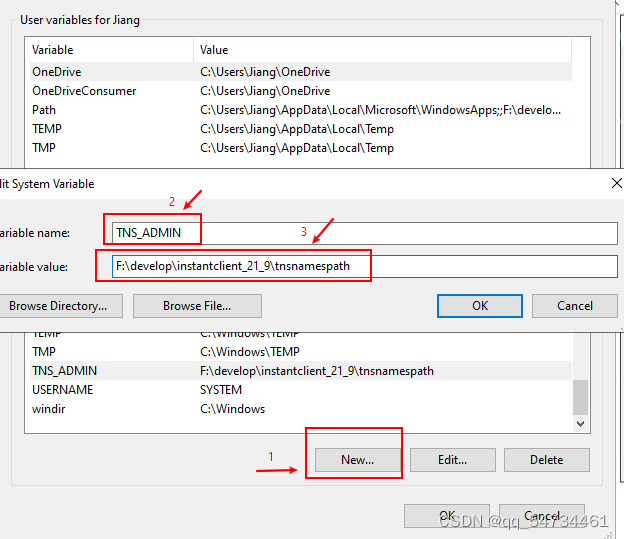Click the Variable column header in user variables
The image size is (624, 539).
click(111, 50)
